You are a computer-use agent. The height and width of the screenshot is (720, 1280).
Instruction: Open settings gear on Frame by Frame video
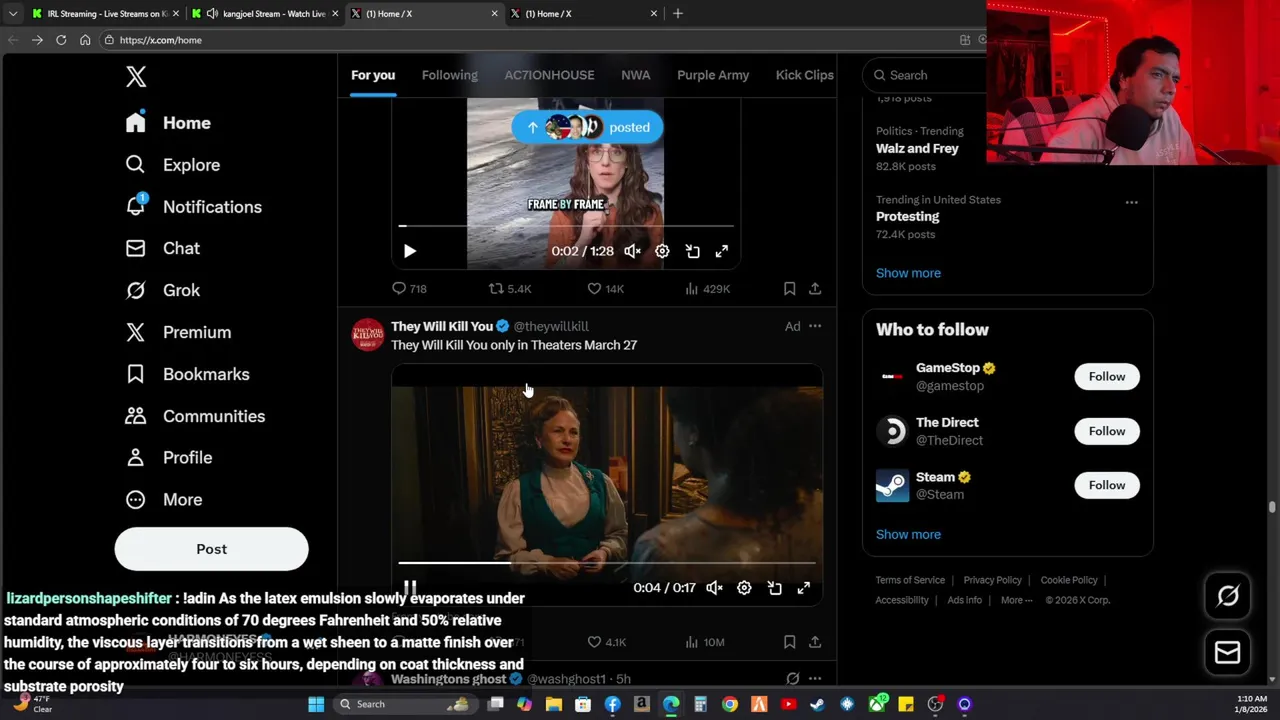[662, 251]
